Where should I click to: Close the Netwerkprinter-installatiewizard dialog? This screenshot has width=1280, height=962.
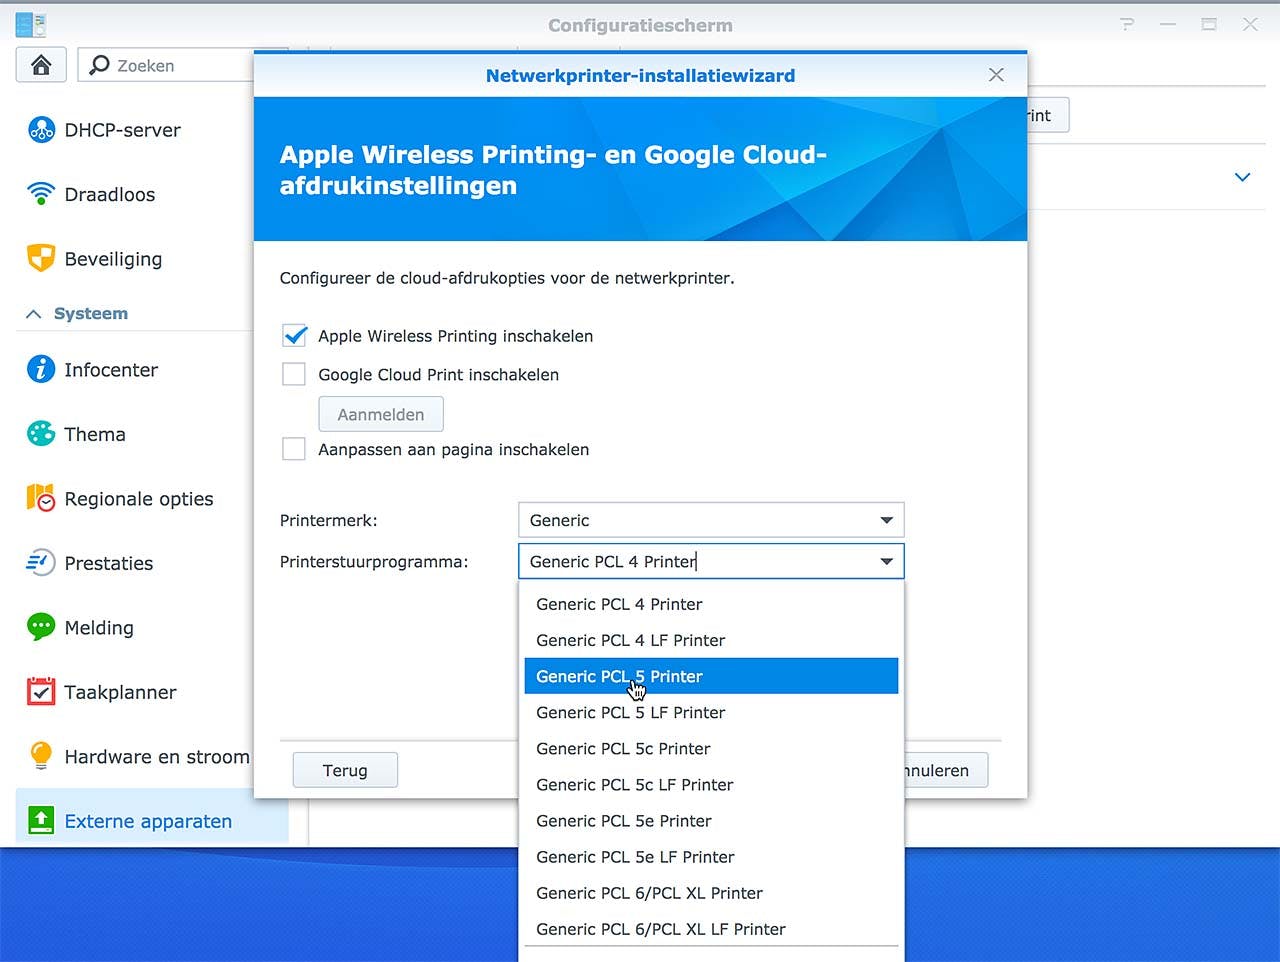tap(996, 75)
